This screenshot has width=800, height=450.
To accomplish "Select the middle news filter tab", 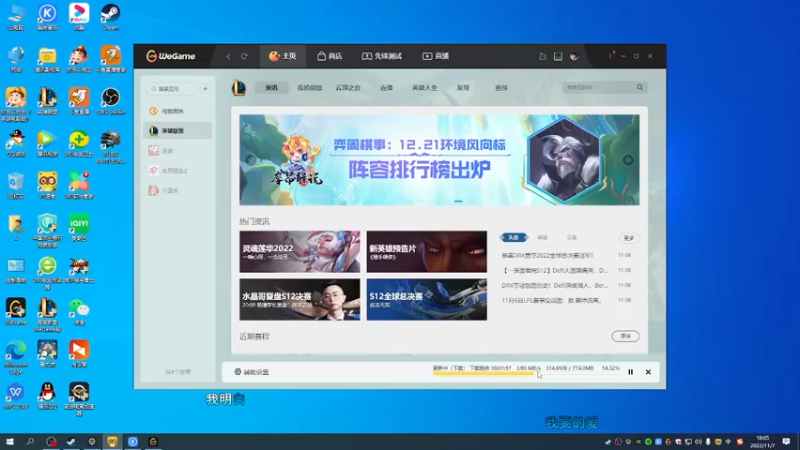I will (x=542, y=237).
